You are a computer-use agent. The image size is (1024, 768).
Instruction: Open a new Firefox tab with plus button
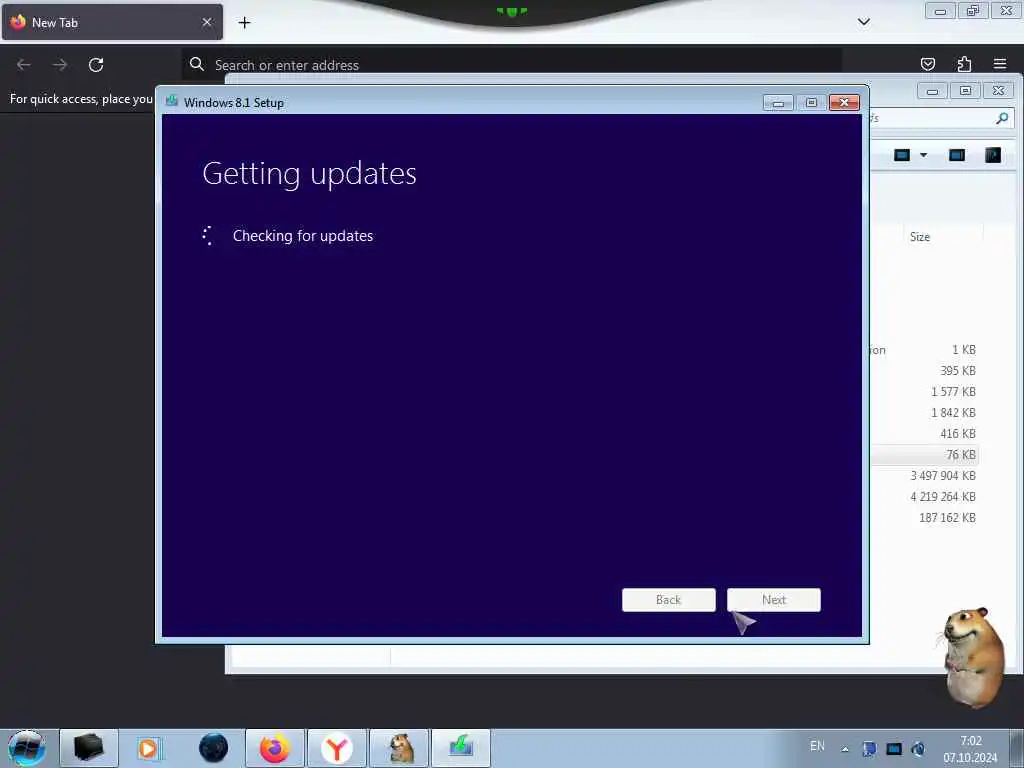tap(244, 22)
